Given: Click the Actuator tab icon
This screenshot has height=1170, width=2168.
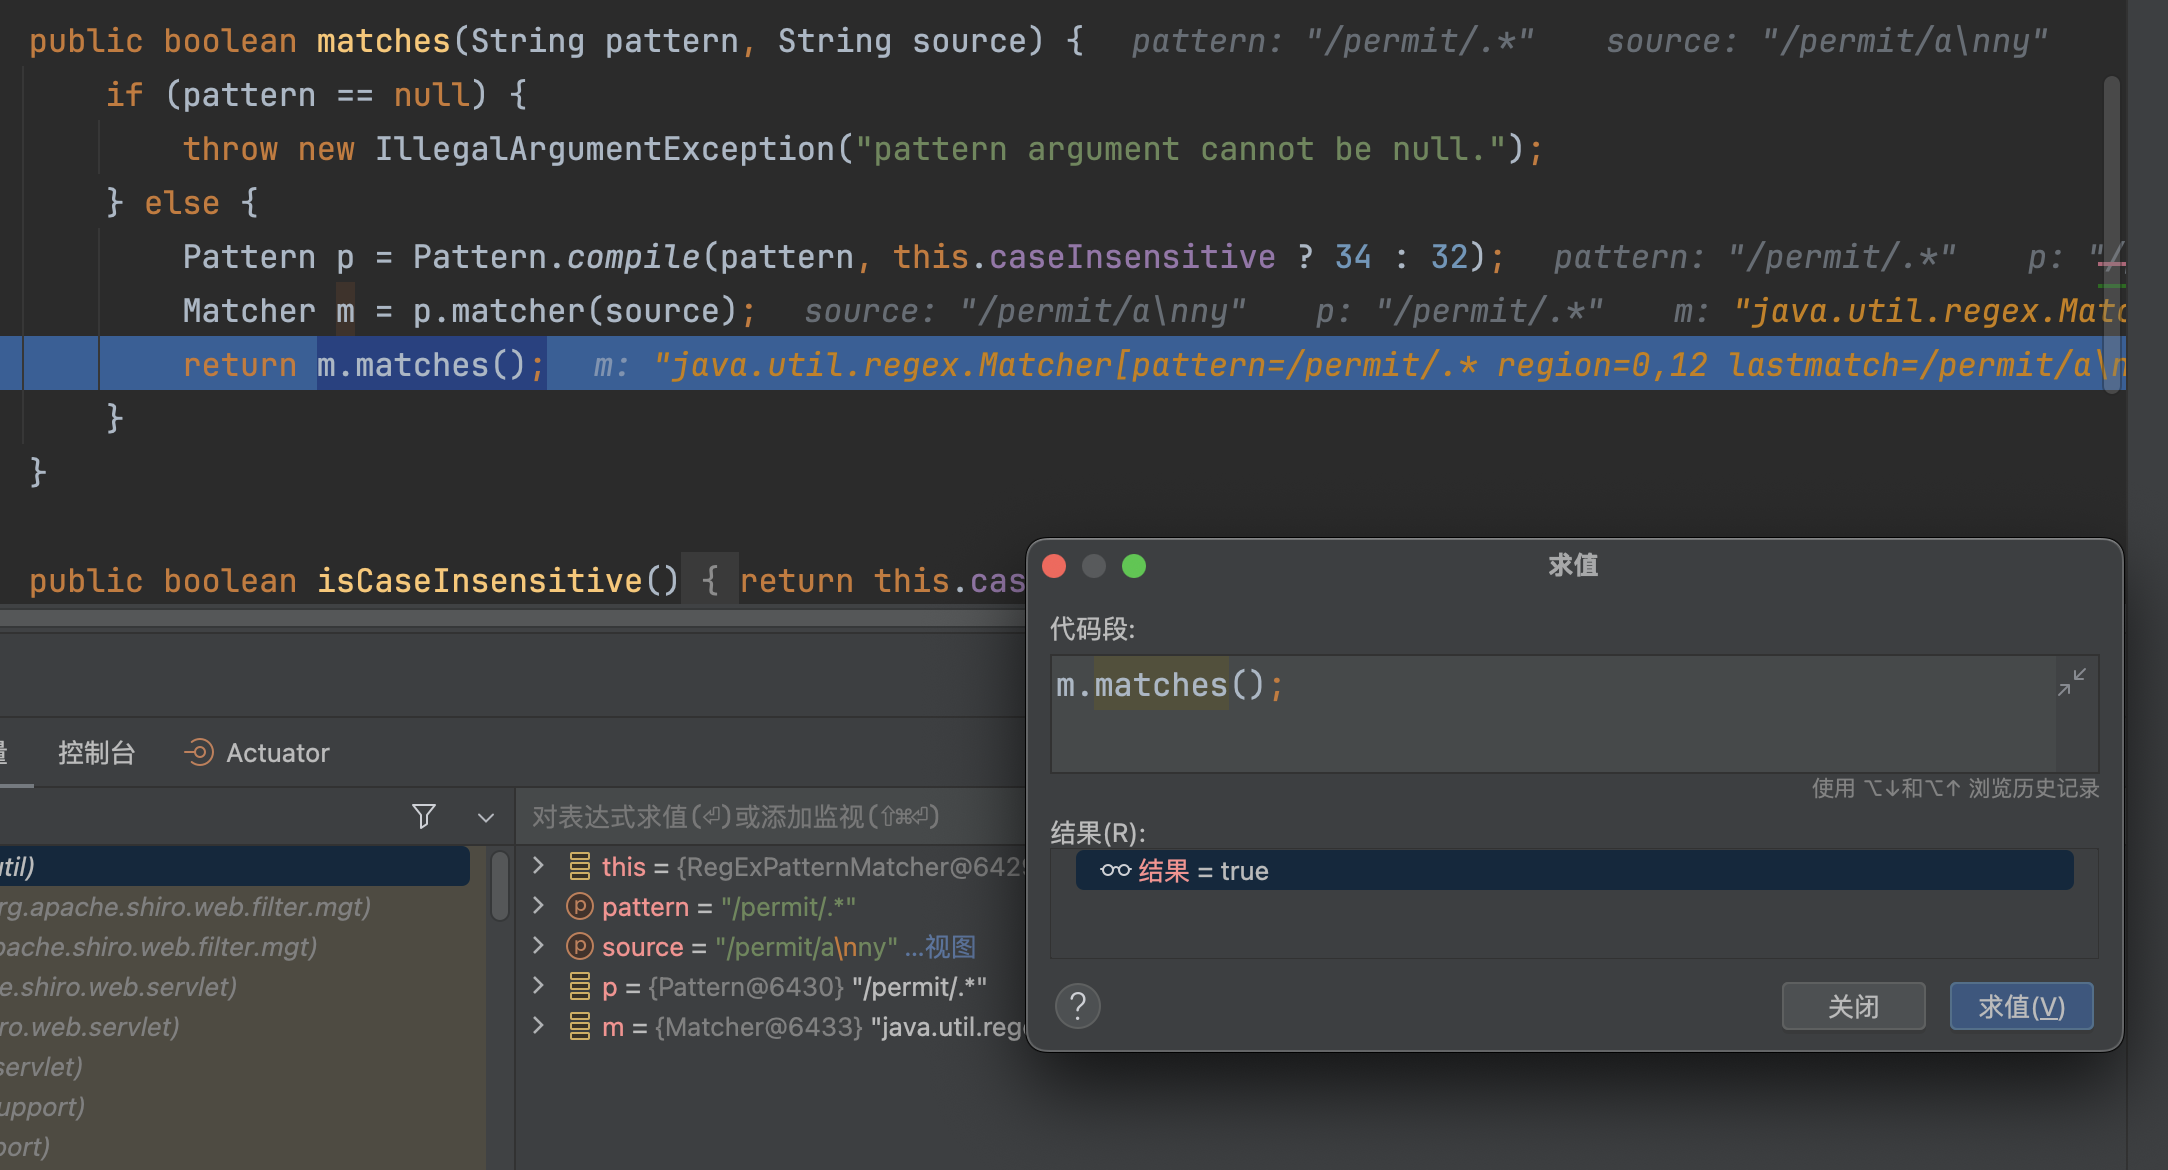Looking at the screenshot, I should click(199, 752).
